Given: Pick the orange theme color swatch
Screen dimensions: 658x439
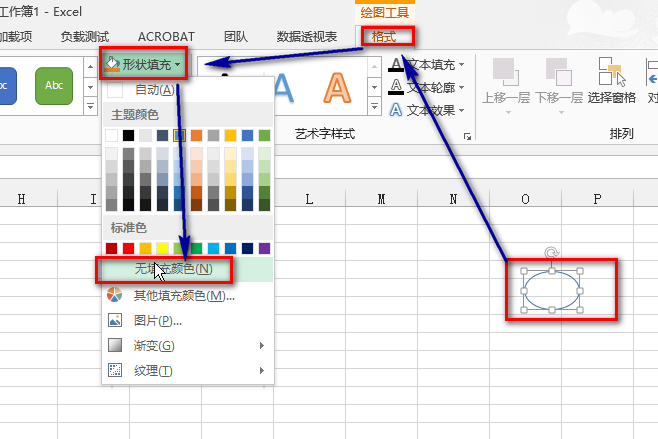Looking at the screenshot, I should [196, 136].
